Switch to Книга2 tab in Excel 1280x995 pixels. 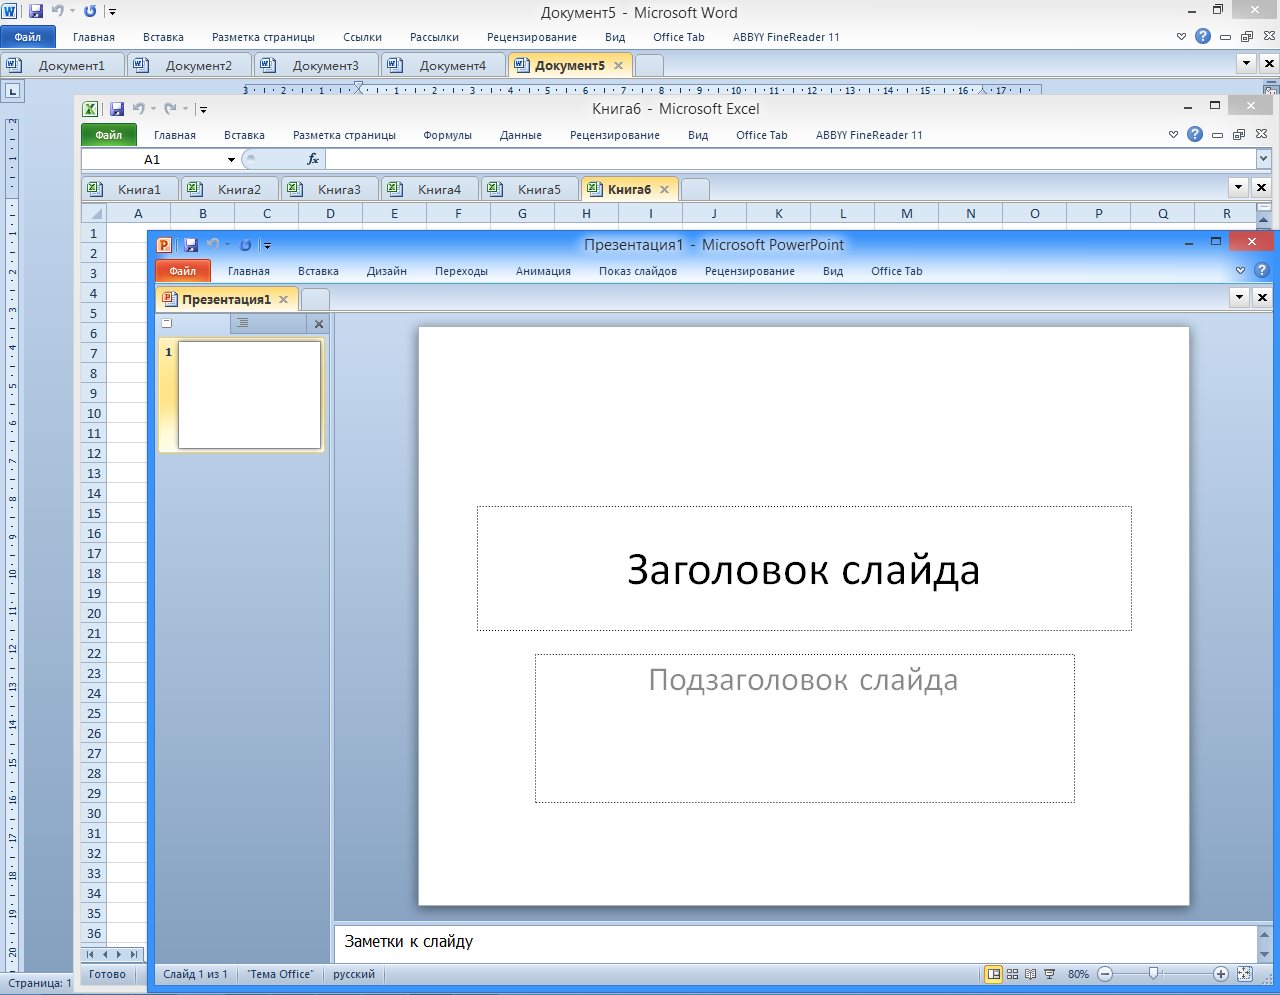tap(230, 189)
